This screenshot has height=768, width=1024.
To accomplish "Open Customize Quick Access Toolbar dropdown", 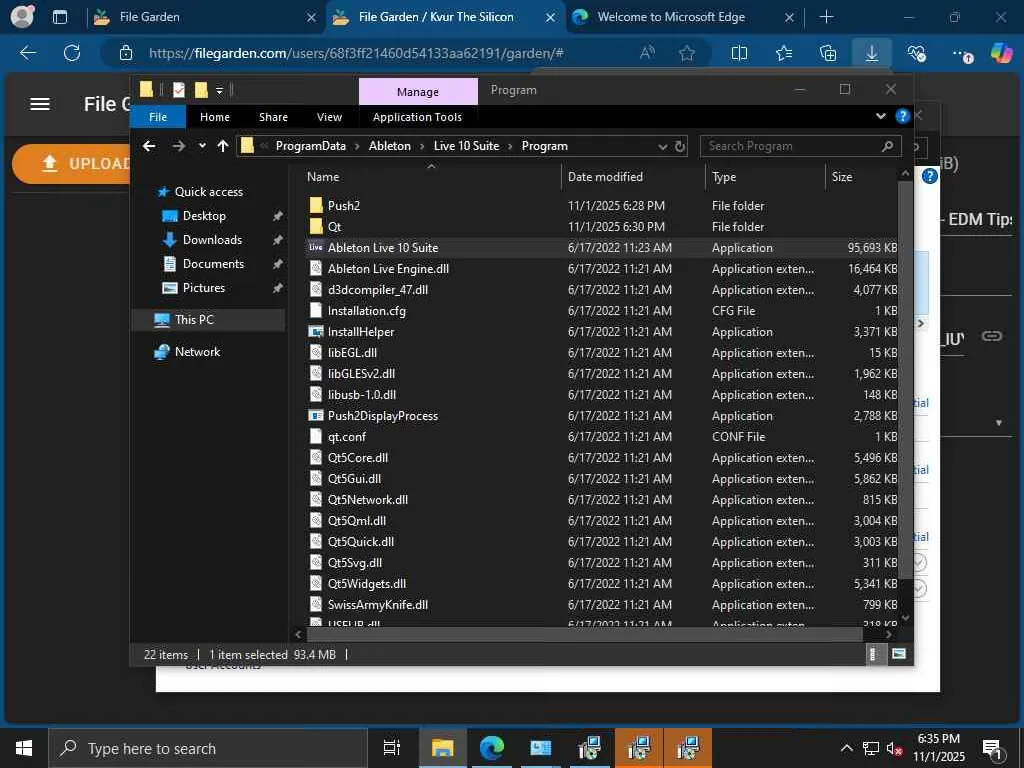I will 219,91.
